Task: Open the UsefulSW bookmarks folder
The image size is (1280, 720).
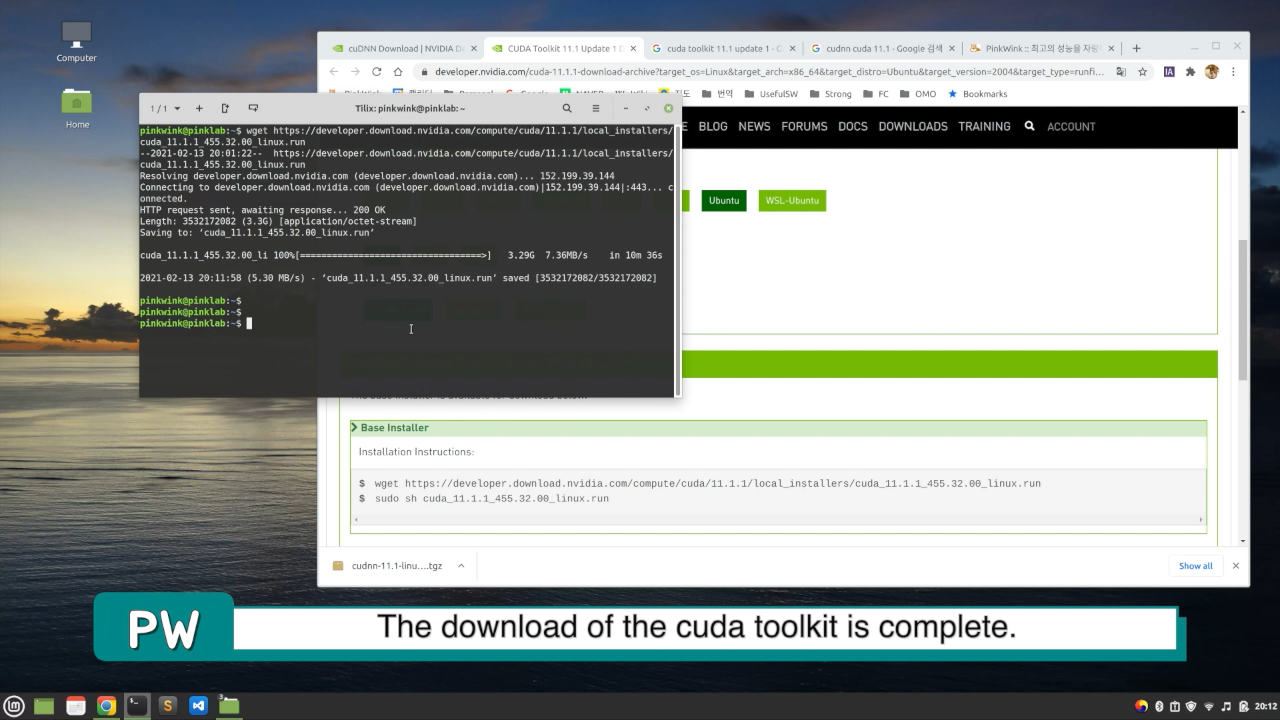Action: coord(770,94)
